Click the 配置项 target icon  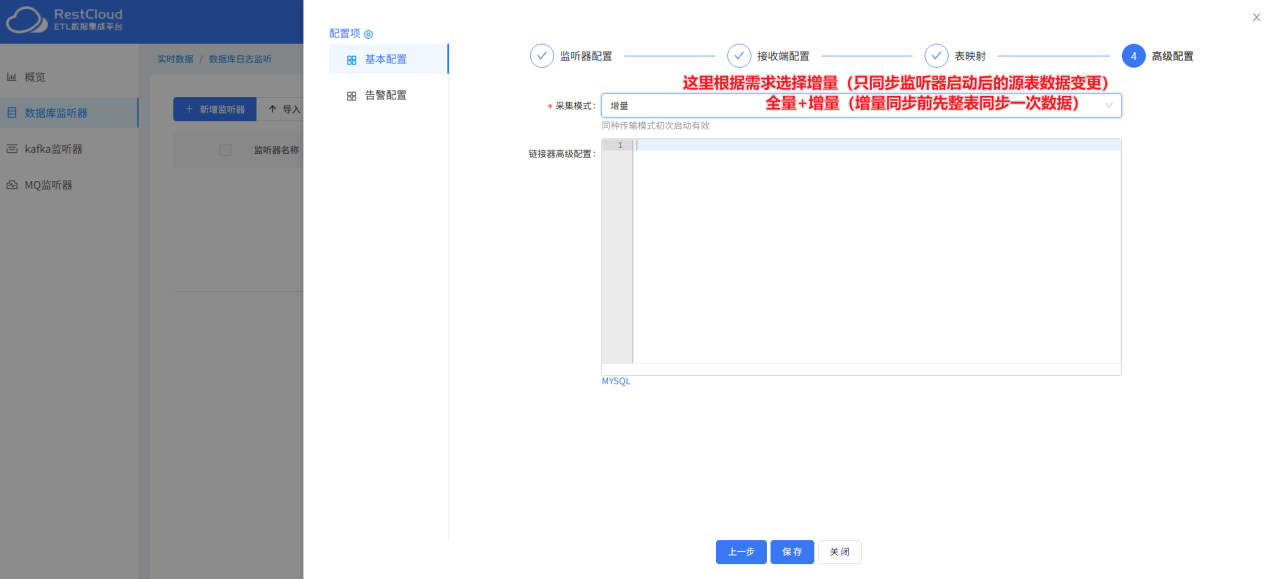point(368,34)
